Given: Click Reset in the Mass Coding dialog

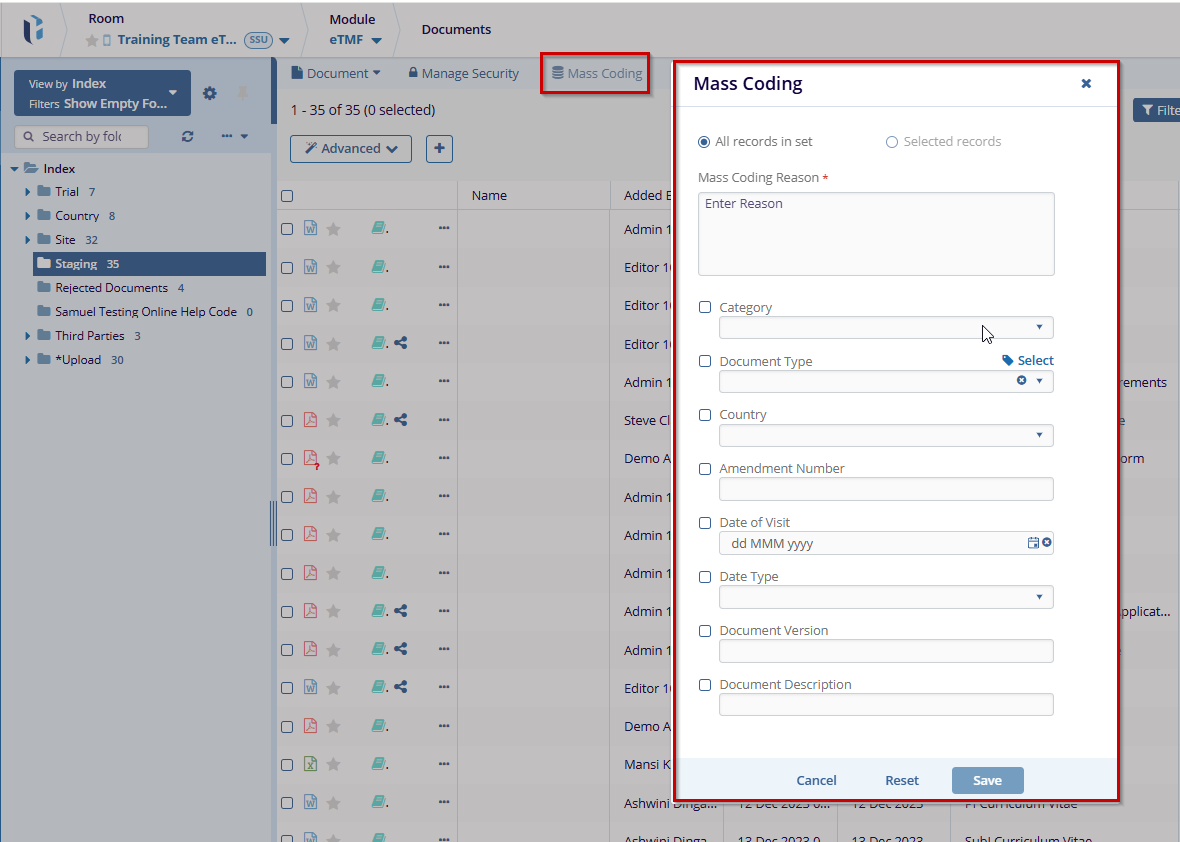Looking at the screenshot, I should click(x=901, y=781).
